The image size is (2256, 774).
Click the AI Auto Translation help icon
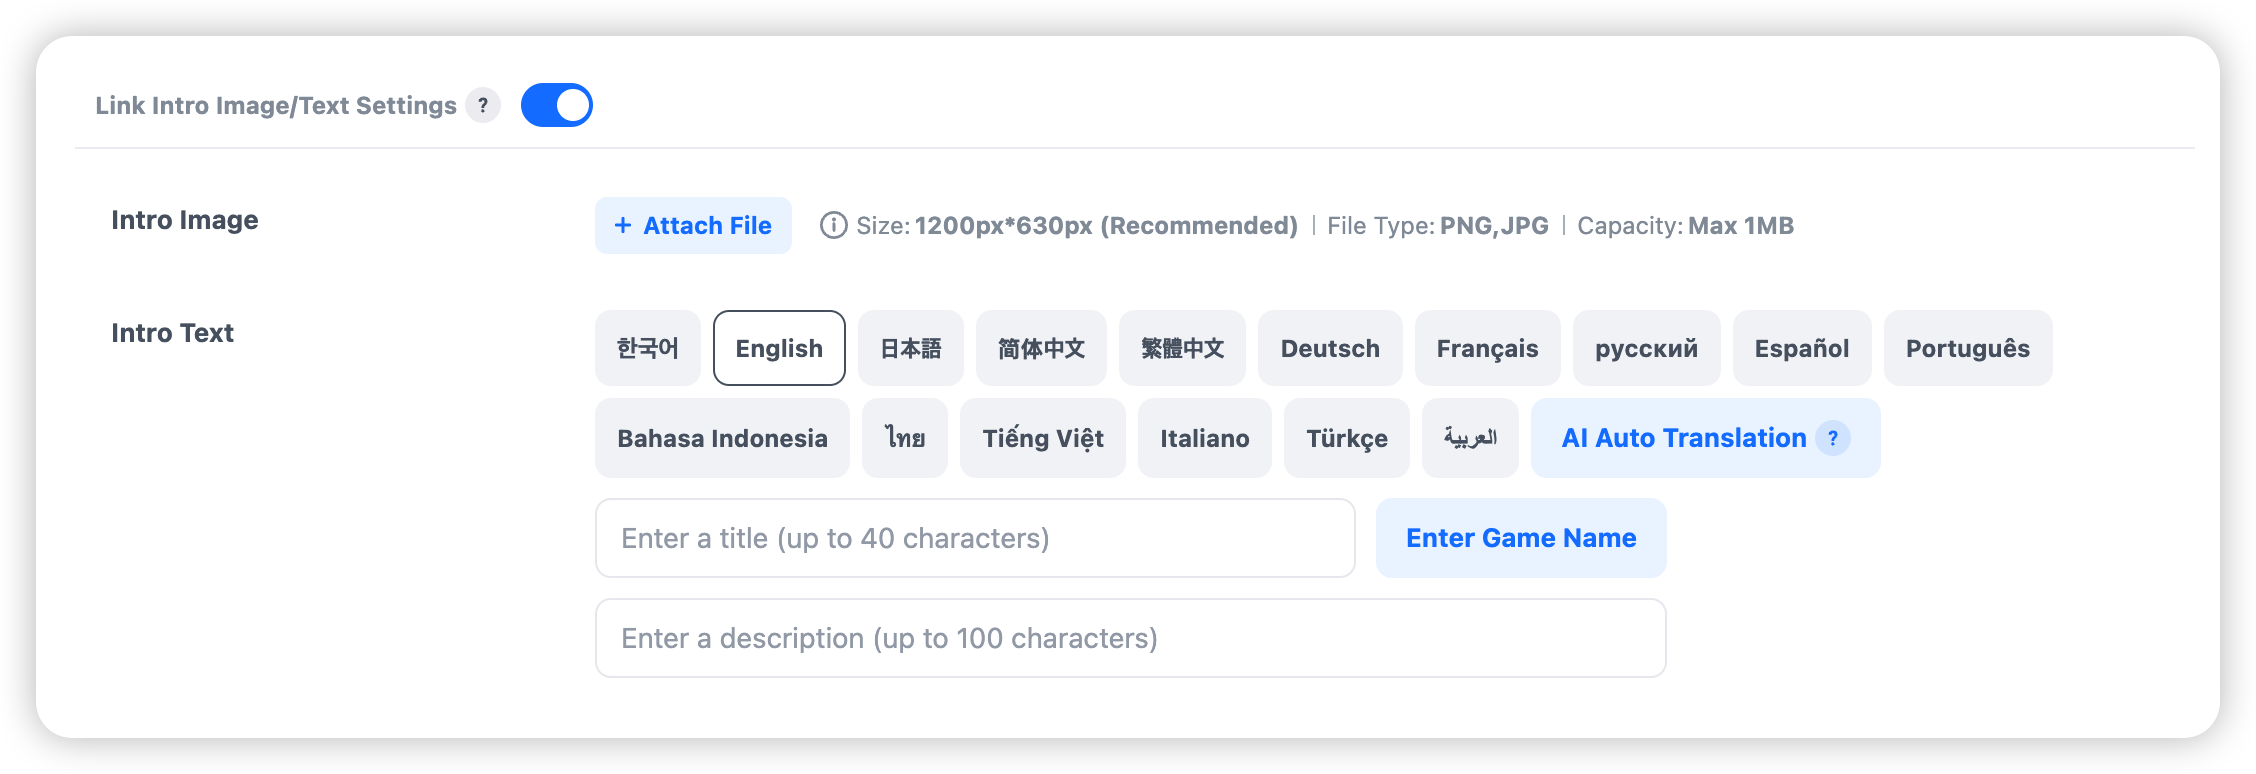click(x=1832, y=438)
